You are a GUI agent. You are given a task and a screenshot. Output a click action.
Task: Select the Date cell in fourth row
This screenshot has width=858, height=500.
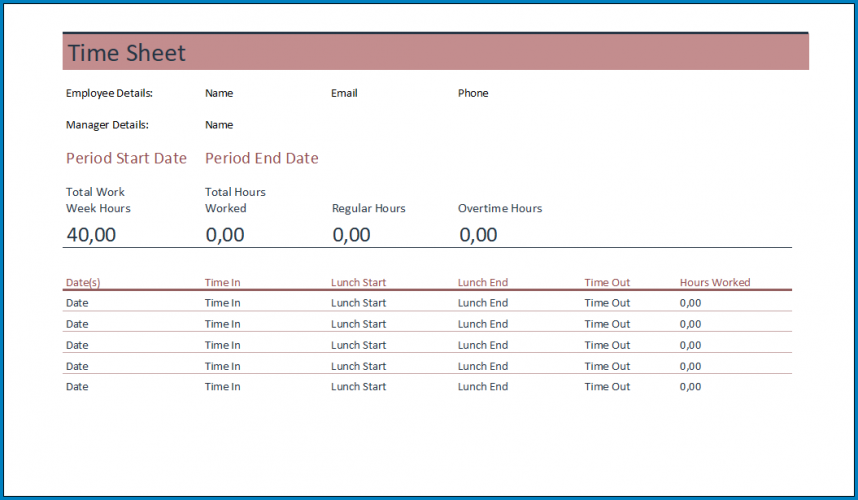(77, 366)
